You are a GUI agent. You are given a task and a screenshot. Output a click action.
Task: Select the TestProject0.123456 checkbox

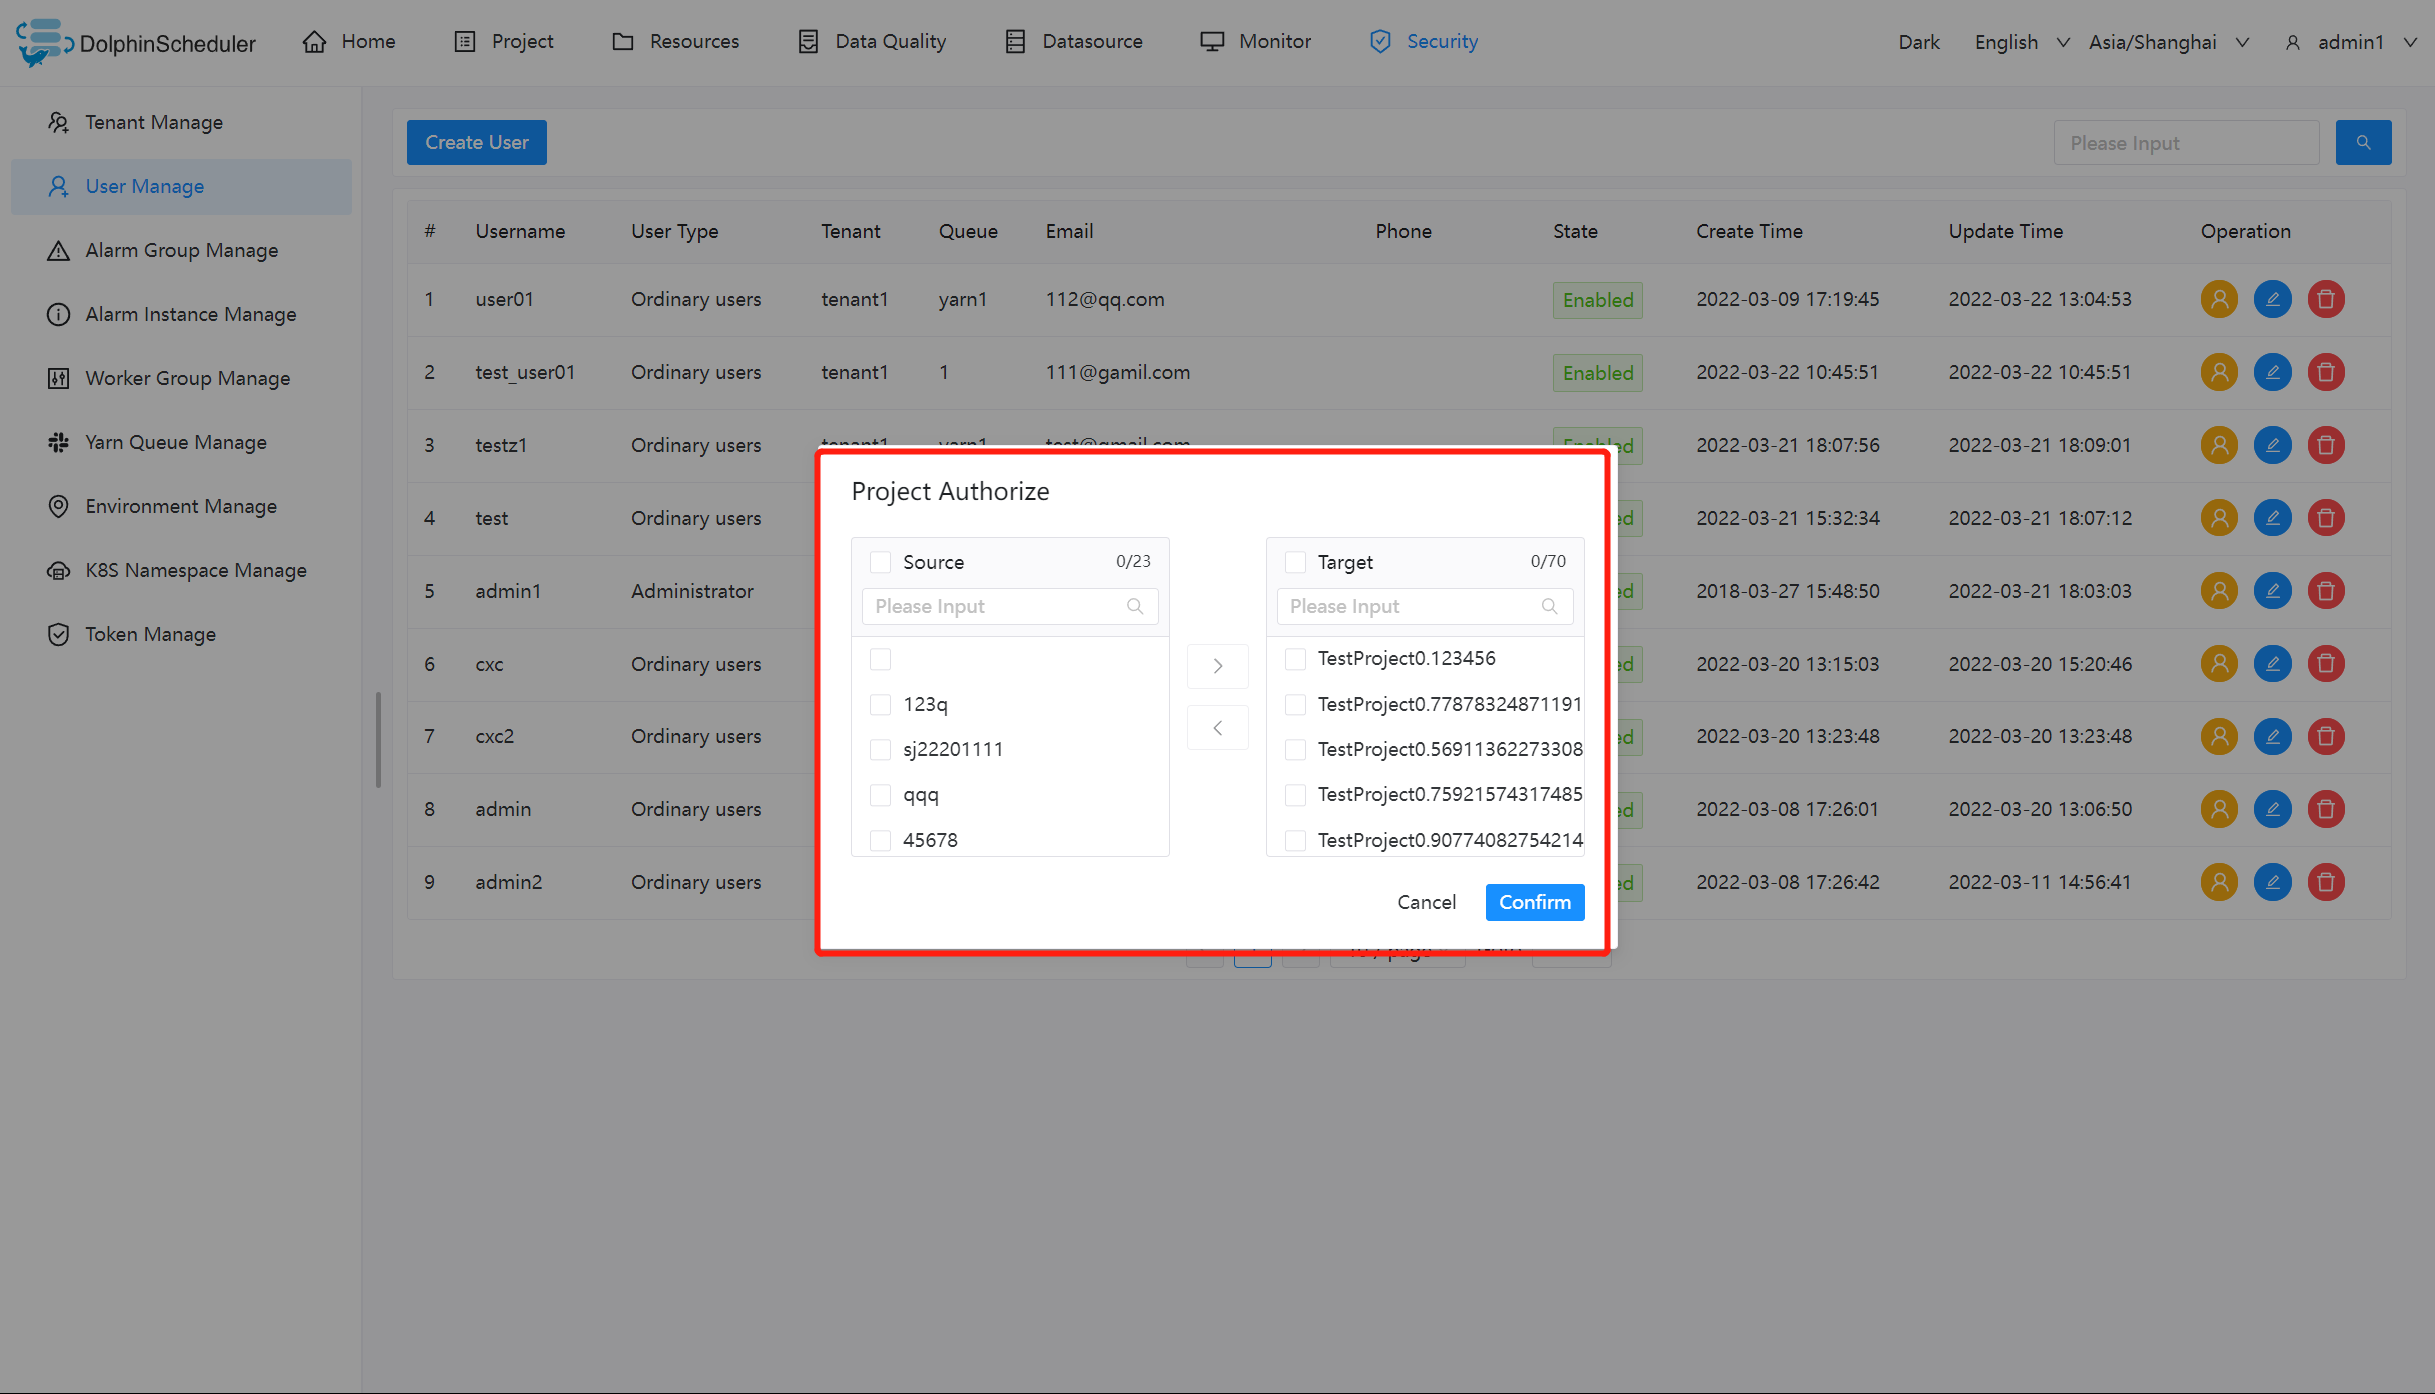pyautogui.click(x=1295, y=658)
